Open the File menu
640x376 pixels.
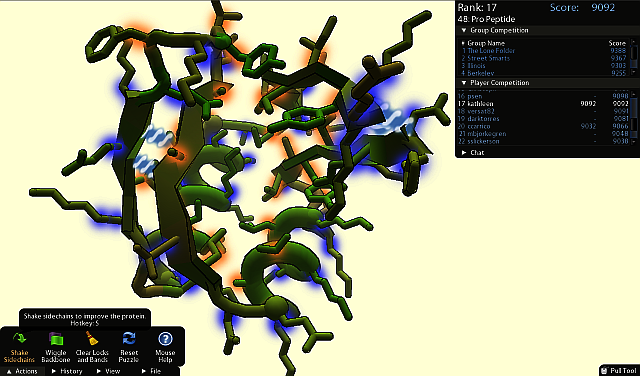(151, 371)
